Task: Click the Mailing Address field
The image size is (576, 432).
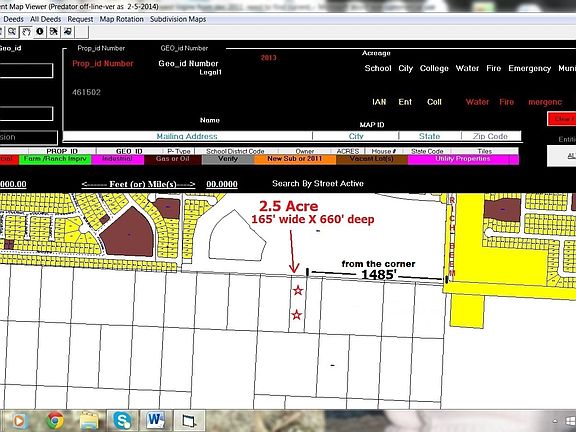Action: coord(187,136)
